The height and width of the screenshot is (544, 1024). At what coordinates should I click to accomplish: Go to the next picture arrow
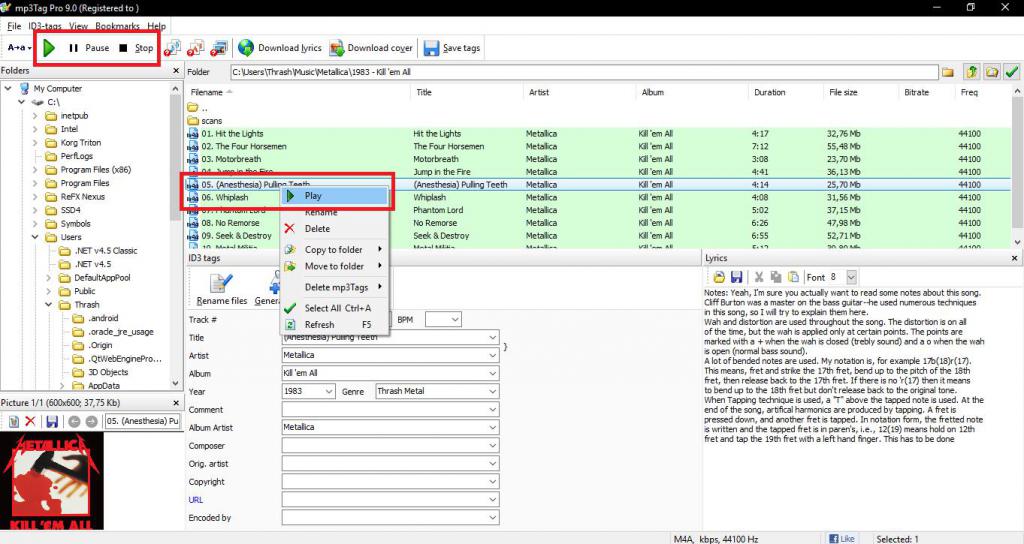click(x=91, y=421)
